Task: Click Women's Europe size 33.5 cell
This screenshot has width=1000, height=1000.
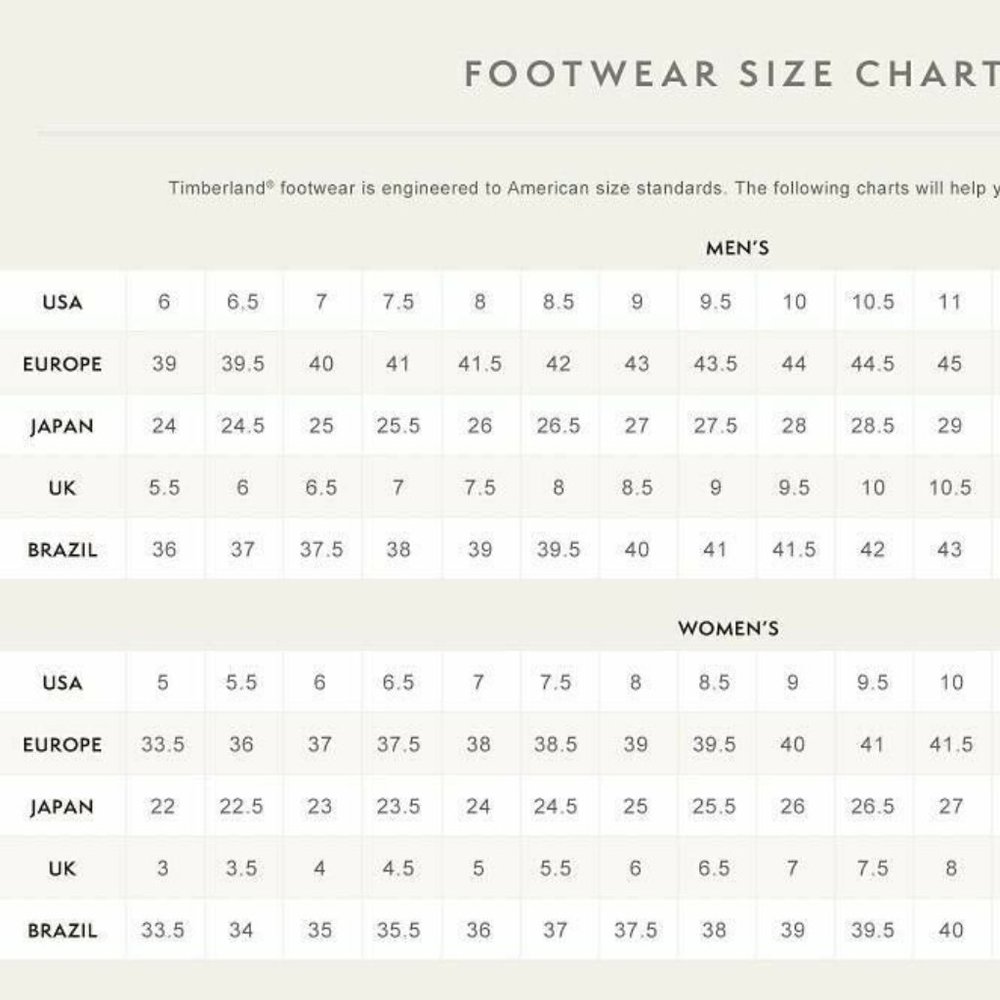Action: point(163,745)
